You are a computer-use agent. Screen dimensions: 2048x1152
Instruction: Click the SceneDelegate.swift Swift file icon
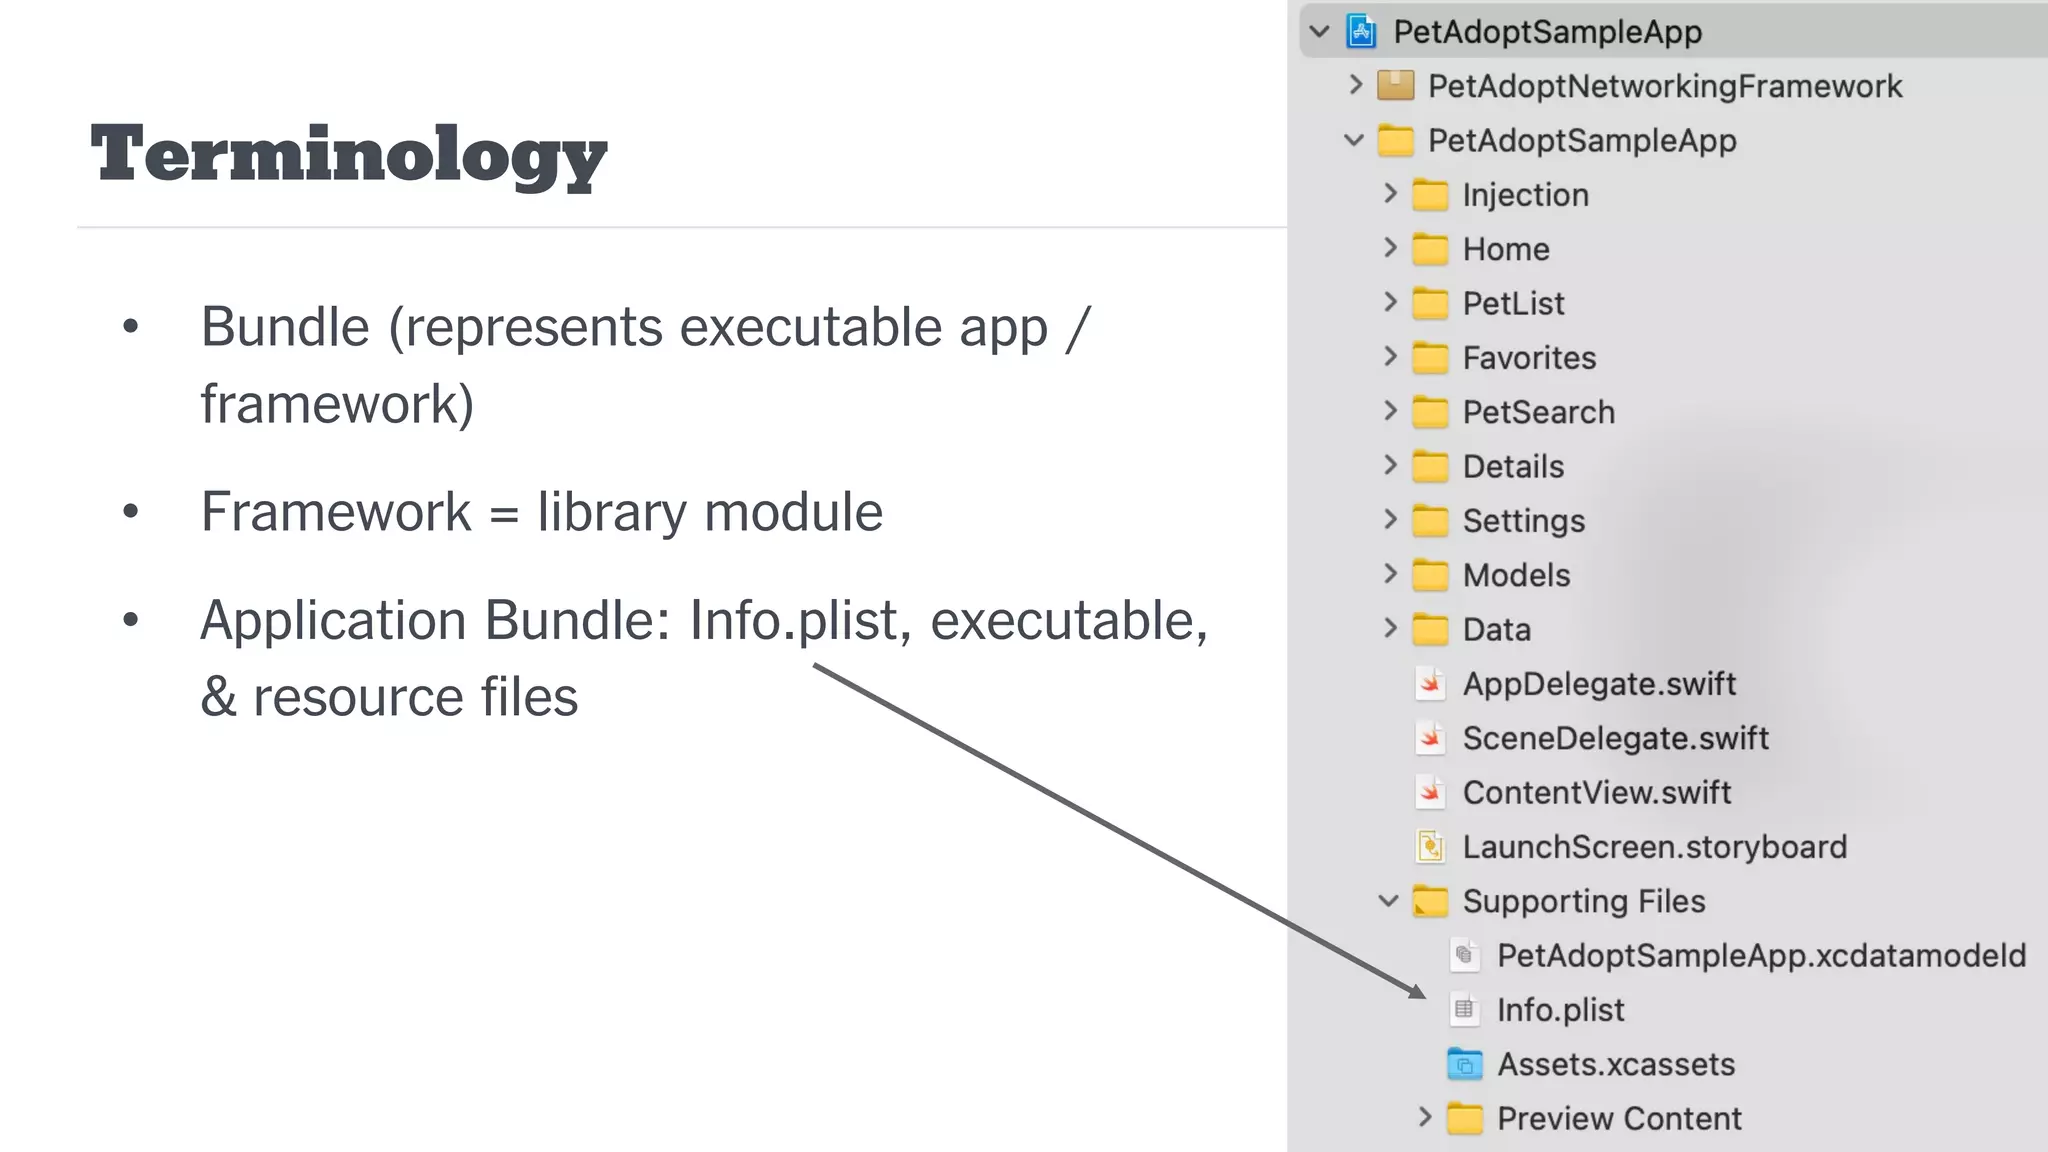tap(1431, 738)
